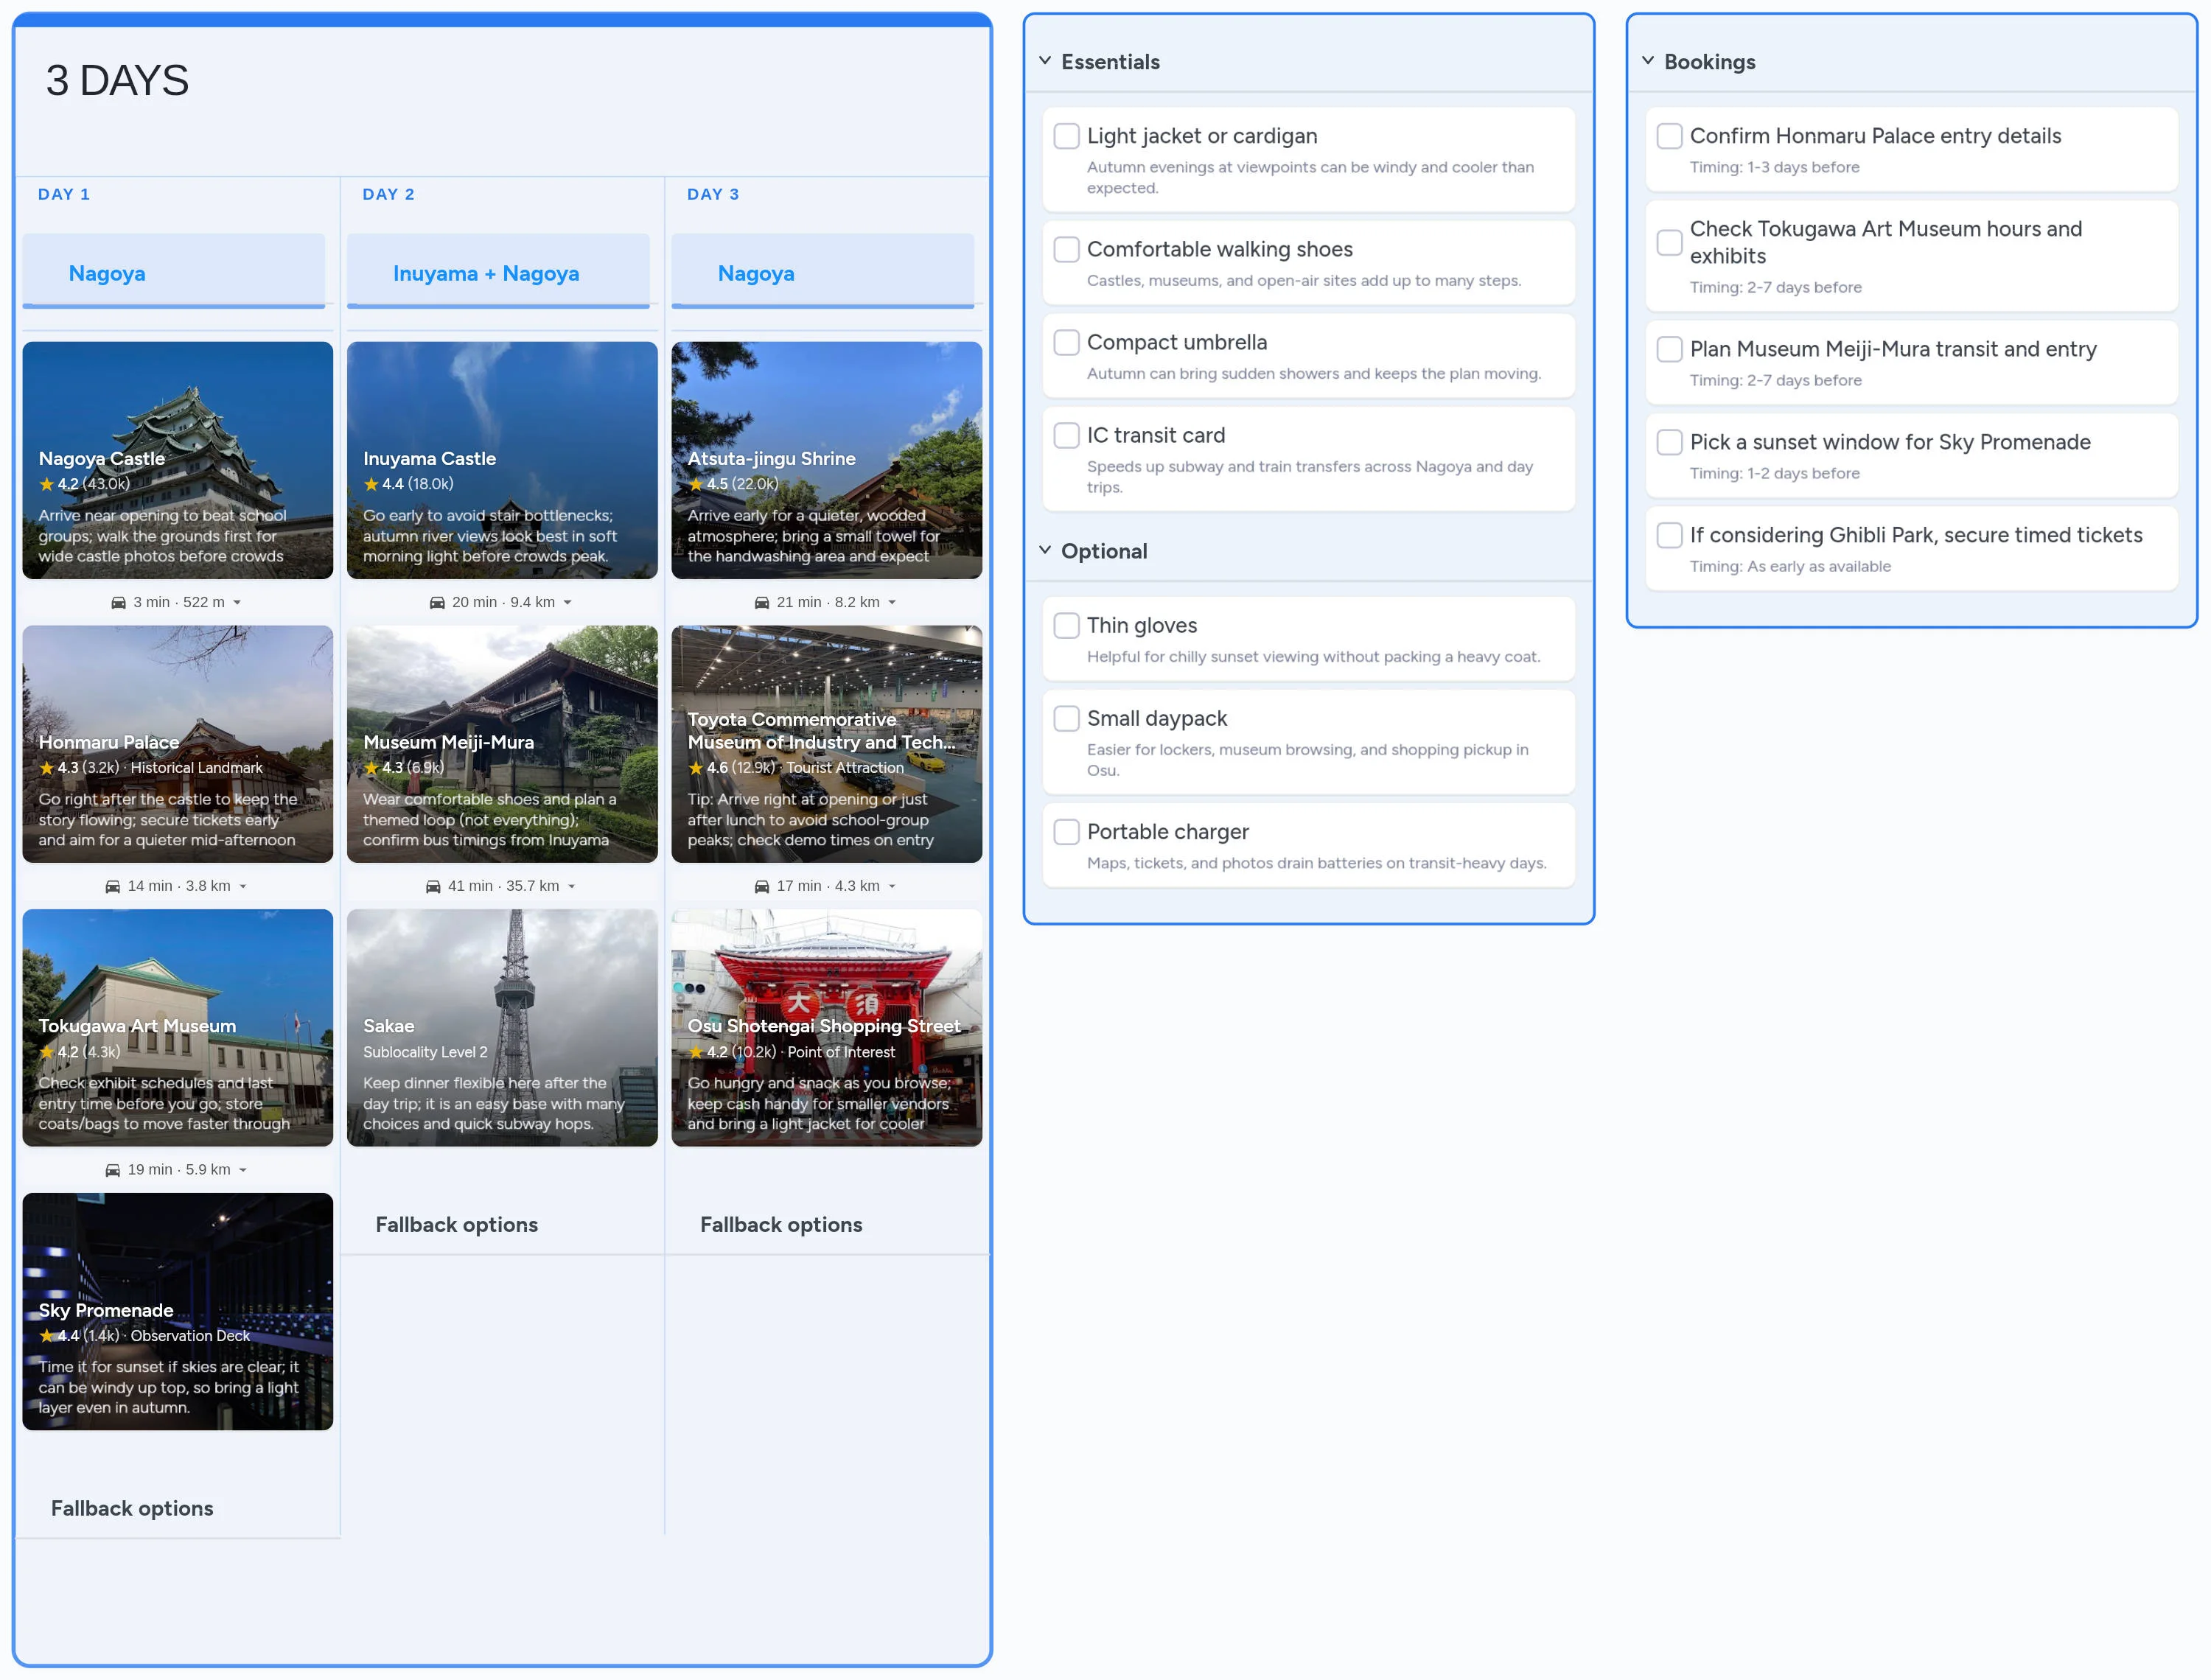Check the Light jacket or cardigan item
Image resolution: width=2211 pixels, height=1680 pixels.
1066,136
